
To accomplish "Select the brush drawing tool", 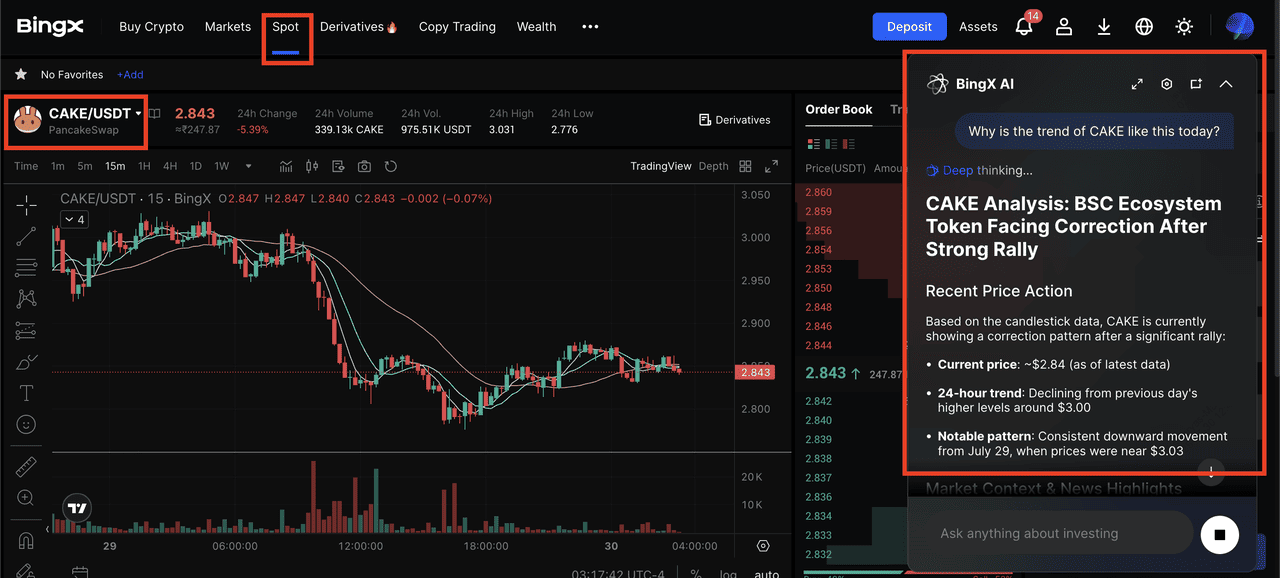I will [27, 361].
